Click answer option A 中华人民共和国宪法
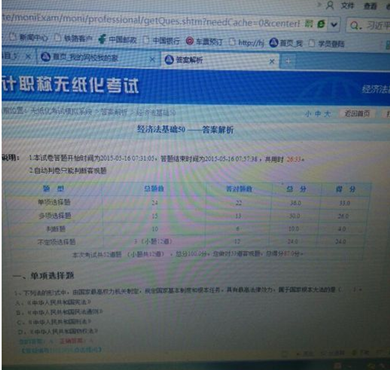This screenshot has width=390, height=370. point(54,303)
